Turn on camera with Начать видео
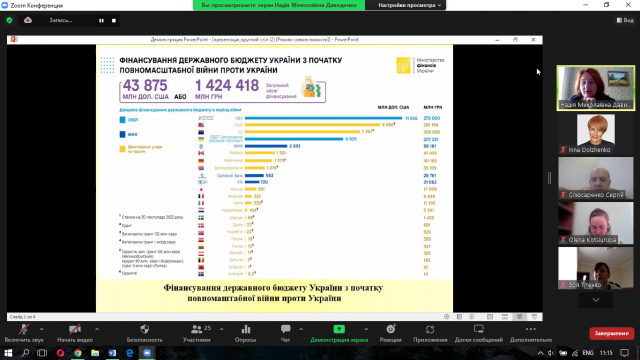The width and height of the screenshot is (640, 360). [x=75, y=333]
